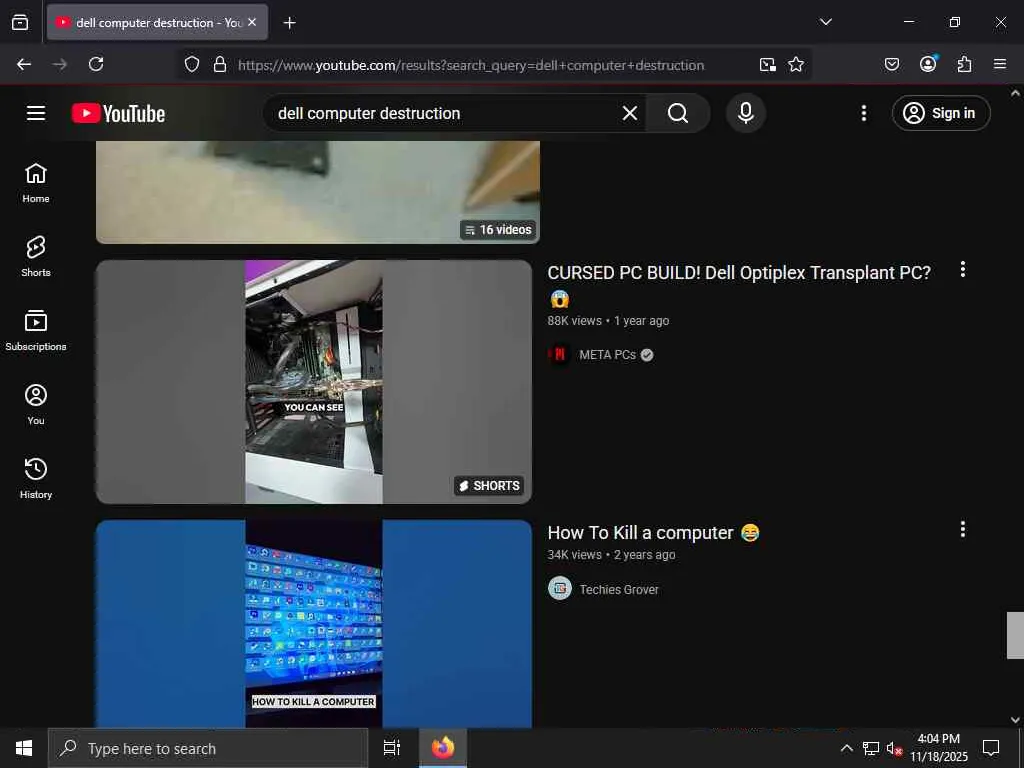Open Firefox extensions puzzle icon
Image resolution: width=1024 pixels, height=768 pixels.
[964, 64]
